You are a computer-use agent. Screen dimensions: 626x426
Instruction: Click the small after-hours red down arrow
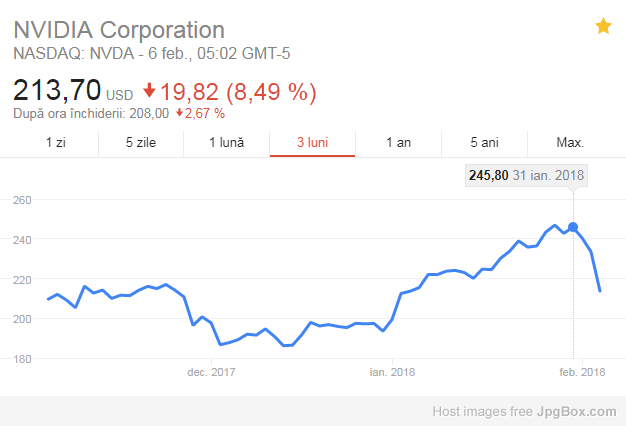[x=180, y=113]
